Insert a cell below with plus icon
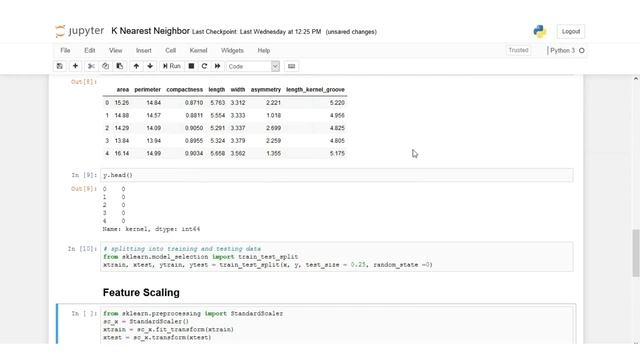 pyautogui.click(x=75, y=66)
